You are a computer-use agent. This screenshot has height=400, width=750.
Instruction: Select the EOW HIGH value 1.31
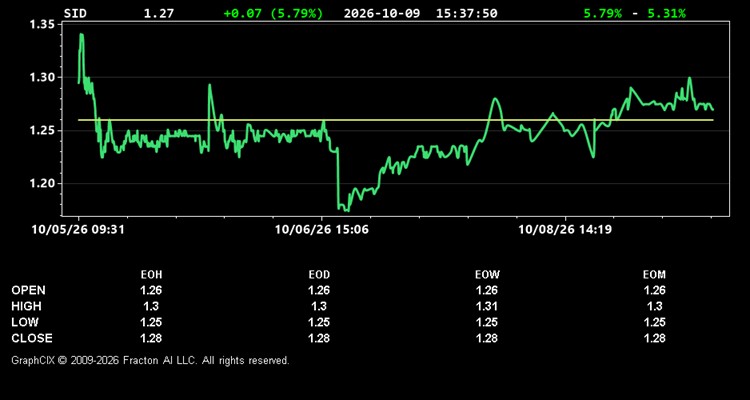487,306
